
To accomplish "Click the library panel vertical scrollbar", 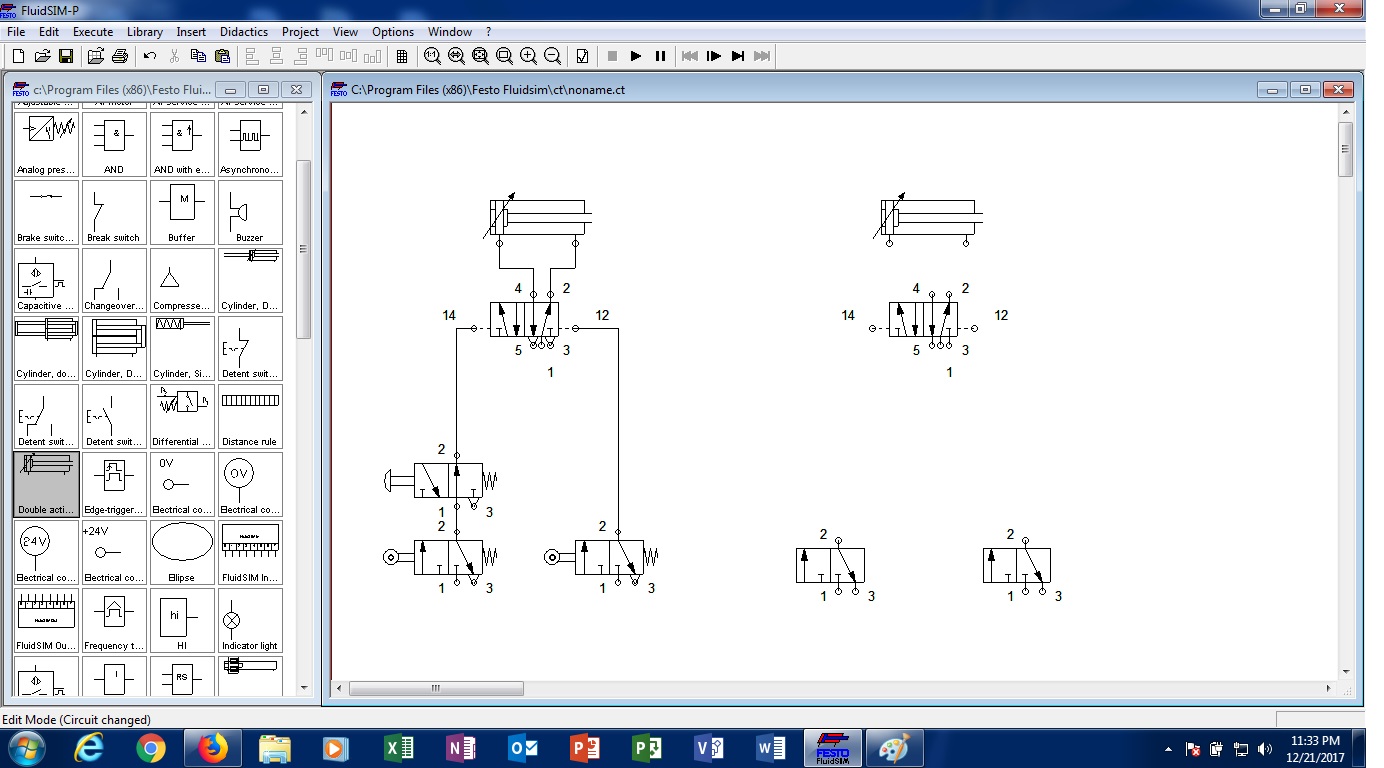I will coord(304,249).
